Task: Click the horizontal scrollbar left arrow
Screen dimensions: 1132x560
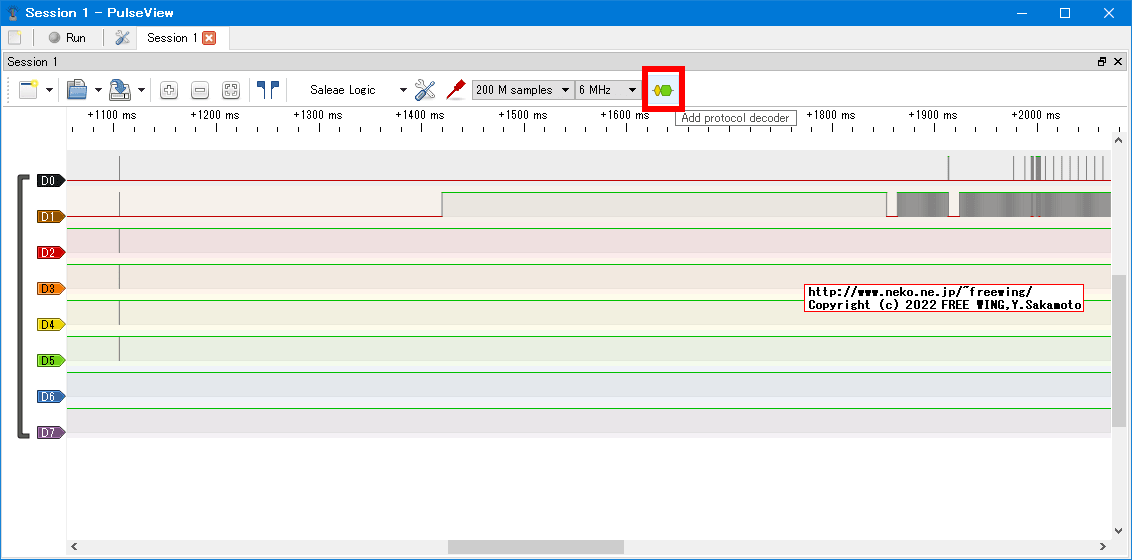Action: (x=74, y=546)
